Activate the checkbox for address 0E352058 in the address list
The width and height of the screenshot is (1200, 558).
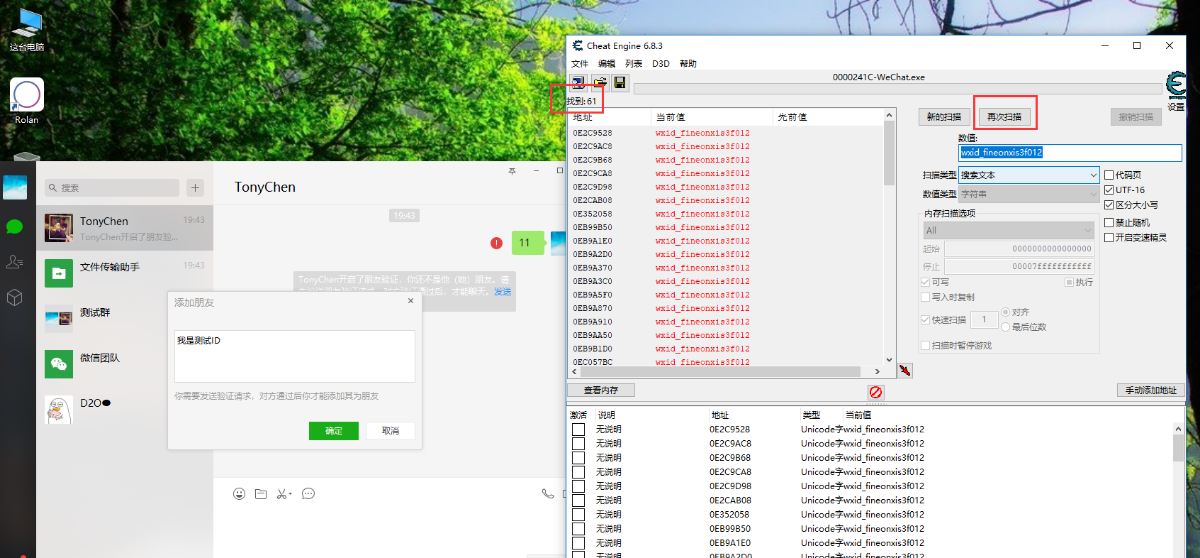578,513
